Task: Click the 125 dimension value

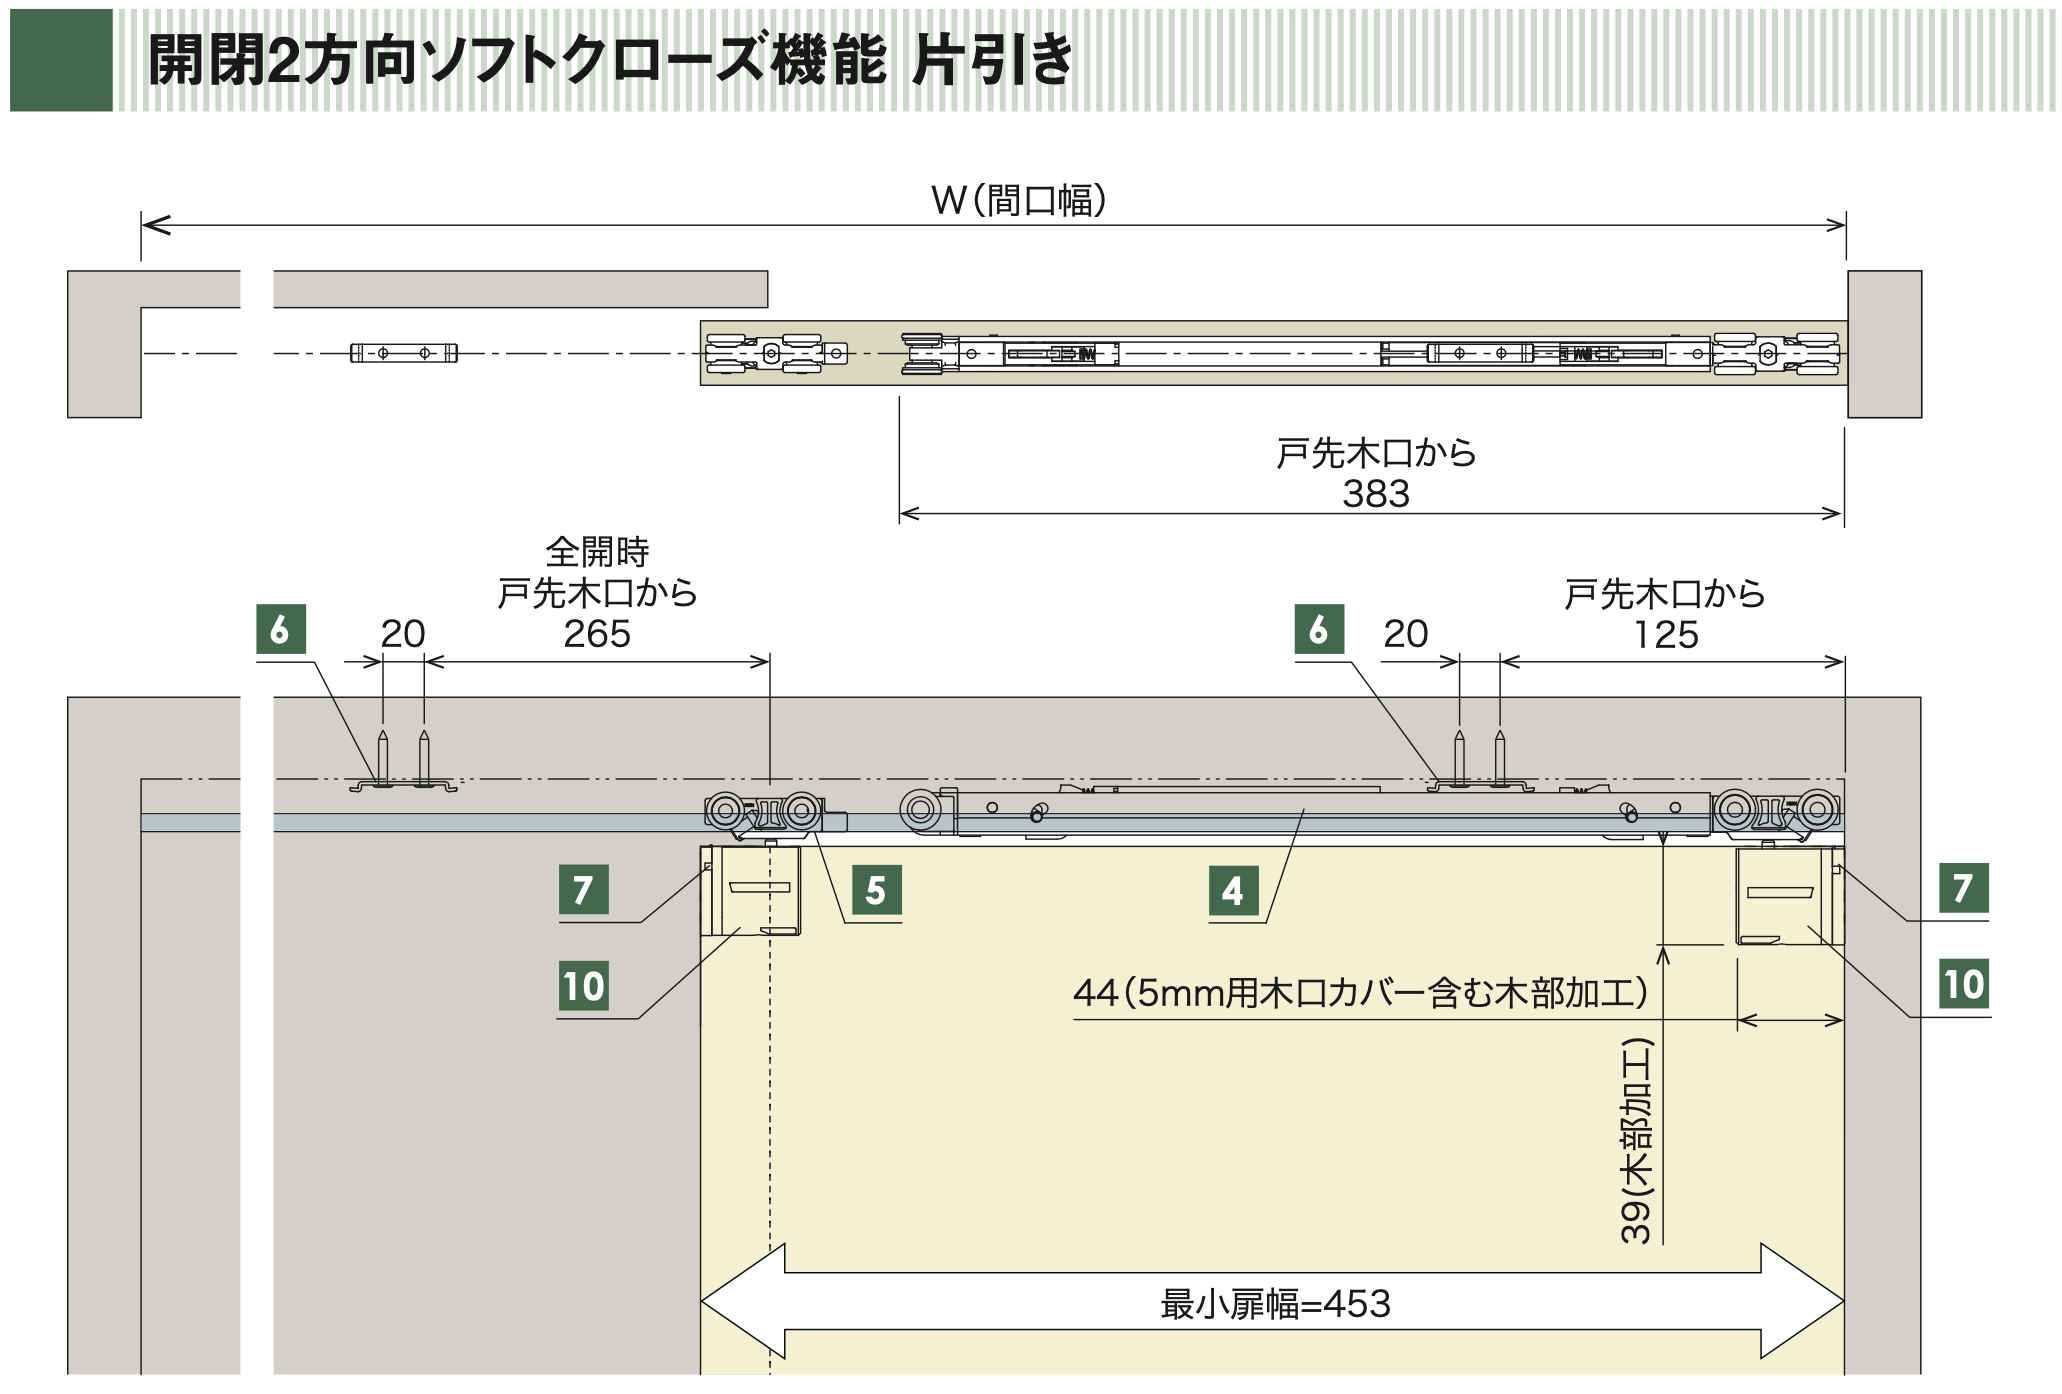Action: (x=1666, y=635)
